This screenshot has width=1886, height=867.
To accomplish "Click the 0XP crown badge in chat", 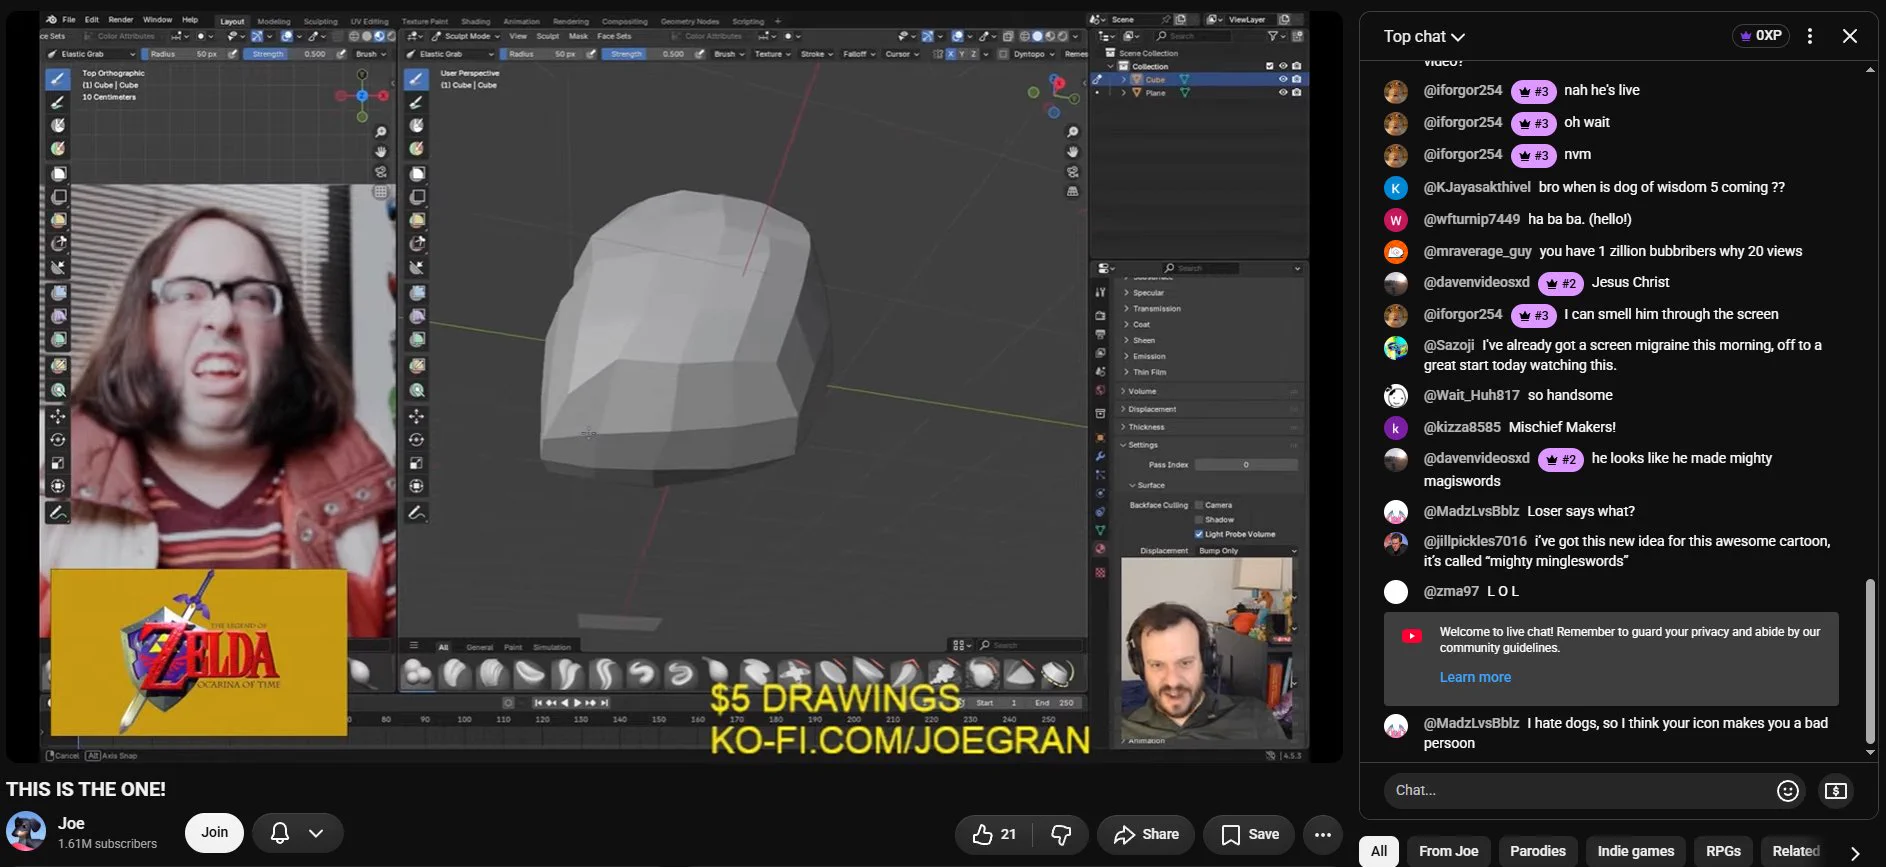I will 1761,35.
